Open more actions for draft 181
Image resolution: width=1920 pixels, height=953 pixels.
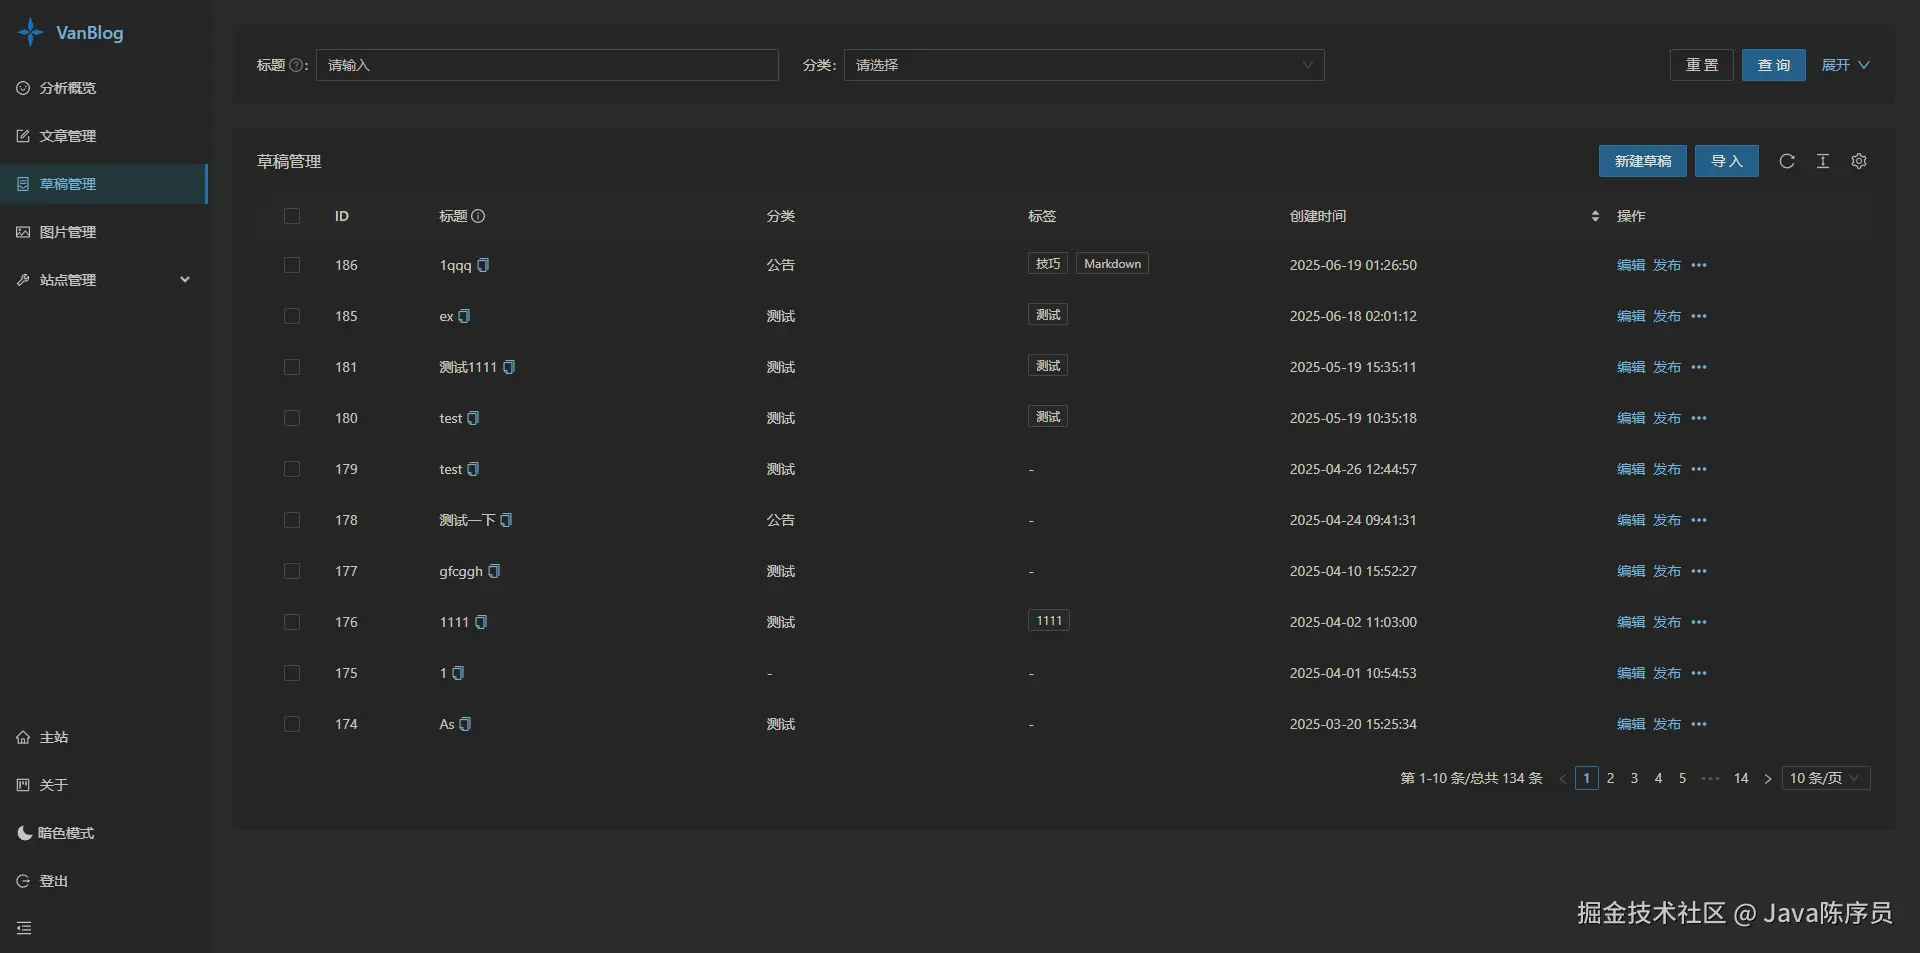click(x=1699, y=367)
